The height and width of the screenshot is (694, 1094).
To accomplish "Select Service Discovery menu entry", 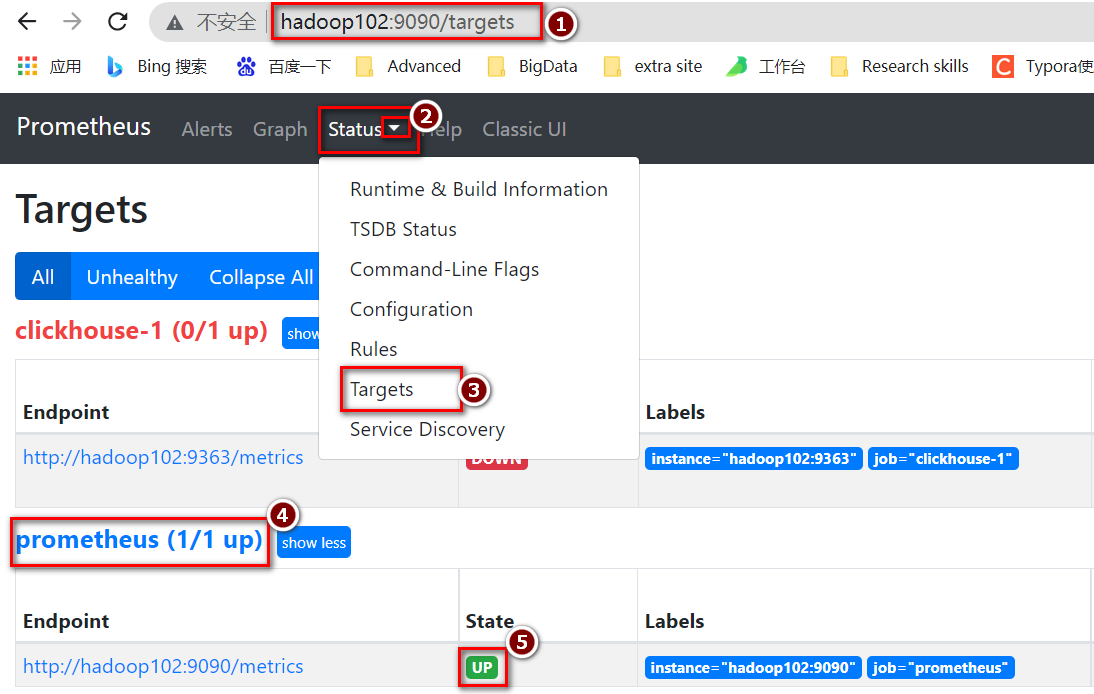I will [427, 429].
